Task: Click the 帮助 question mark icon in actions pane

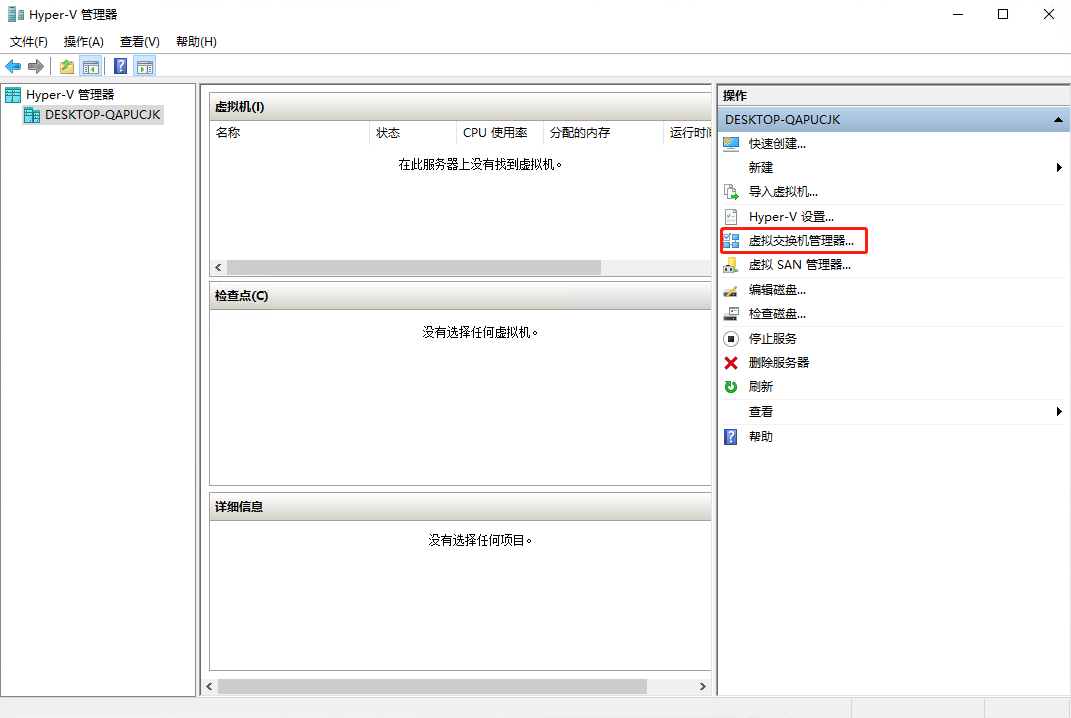Action: pyautogui.click(x=731, y=437)
